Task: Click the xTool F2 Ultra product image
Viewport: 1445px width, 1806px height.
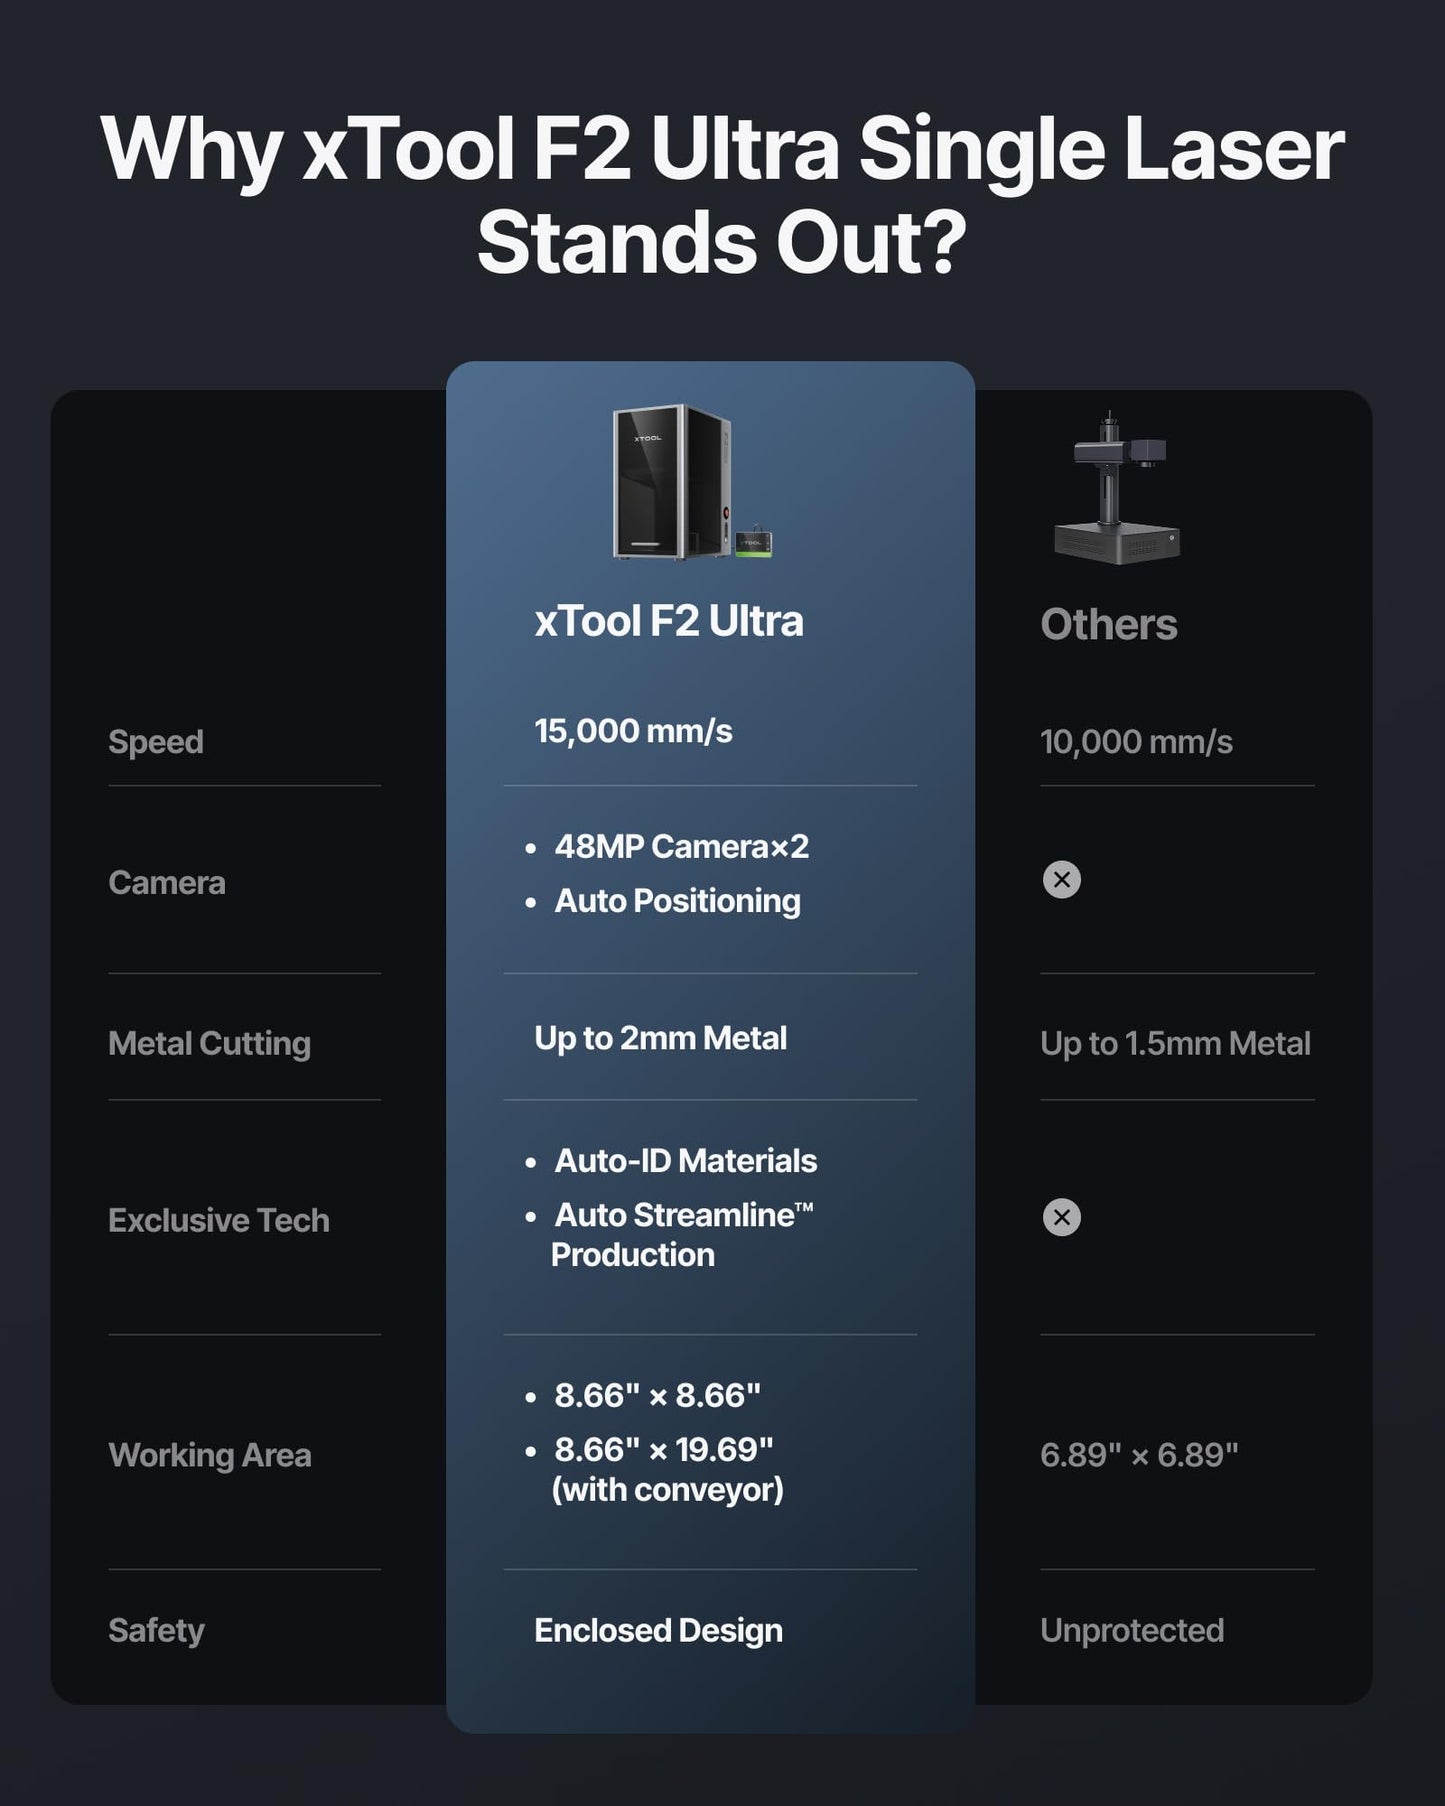Action: point(690,482)
